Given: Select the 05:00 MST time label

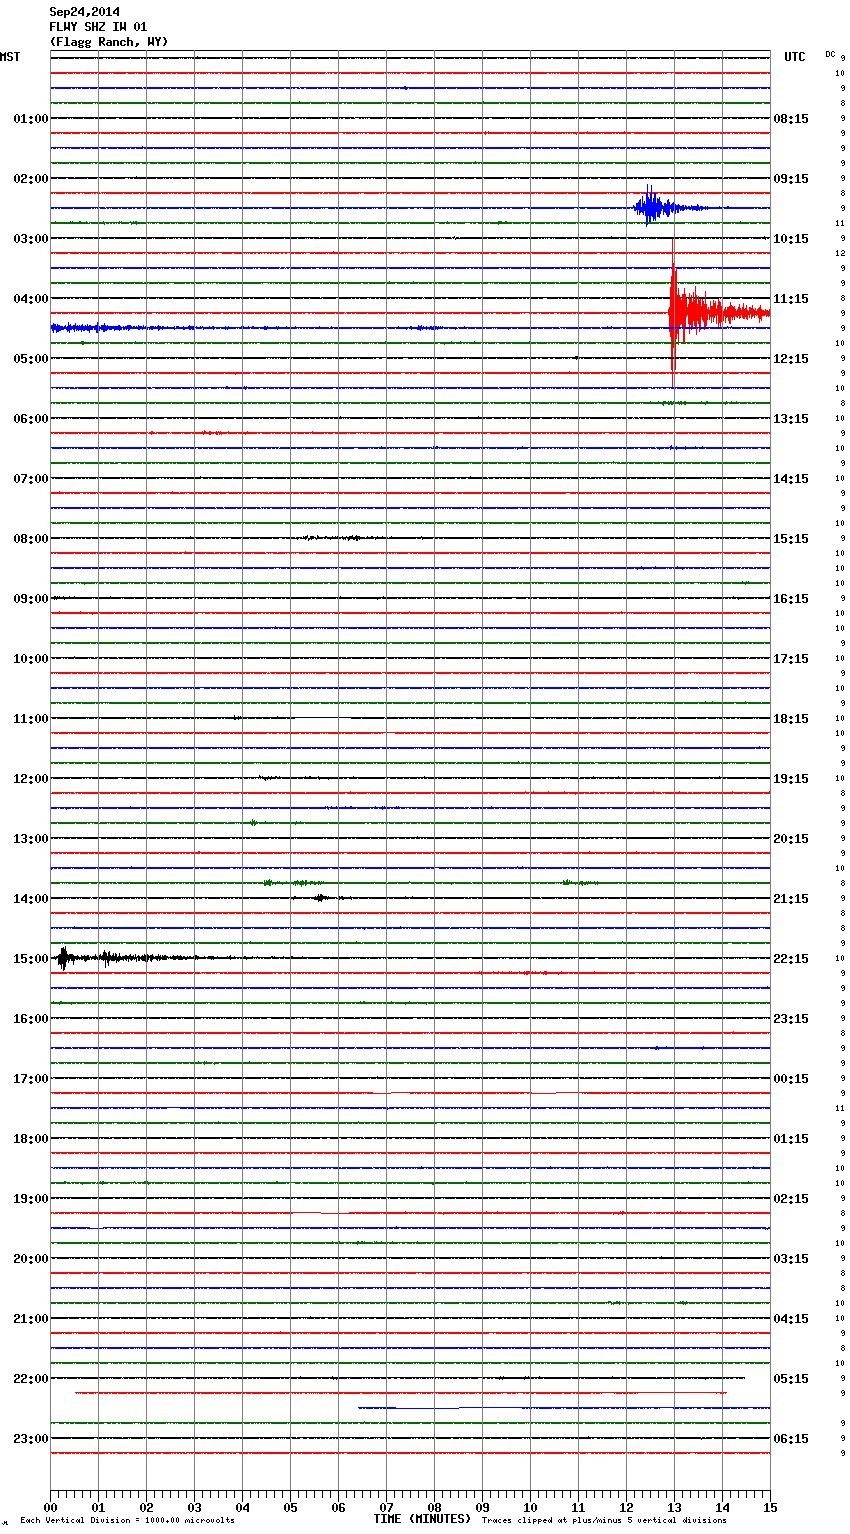Looking at the screenshot, I should coord(30,359).
